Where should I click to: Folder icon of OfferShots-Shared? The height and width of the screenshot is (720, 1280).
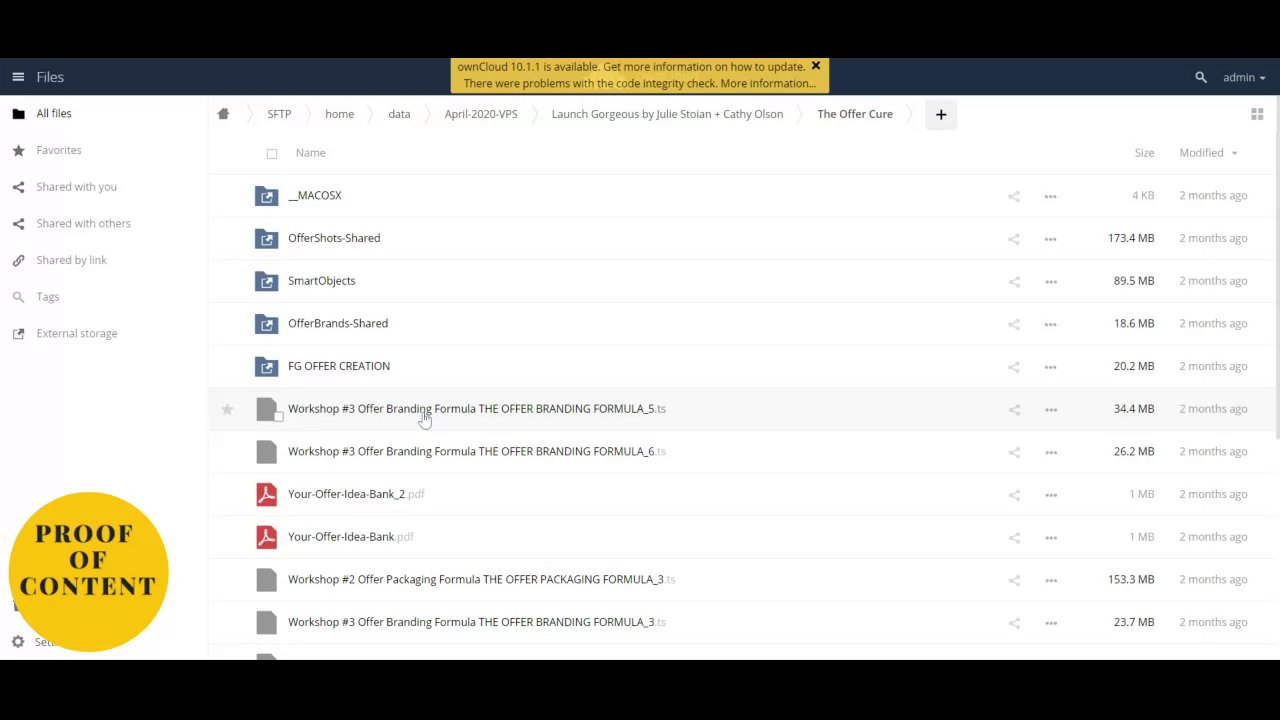coord(266,238)
